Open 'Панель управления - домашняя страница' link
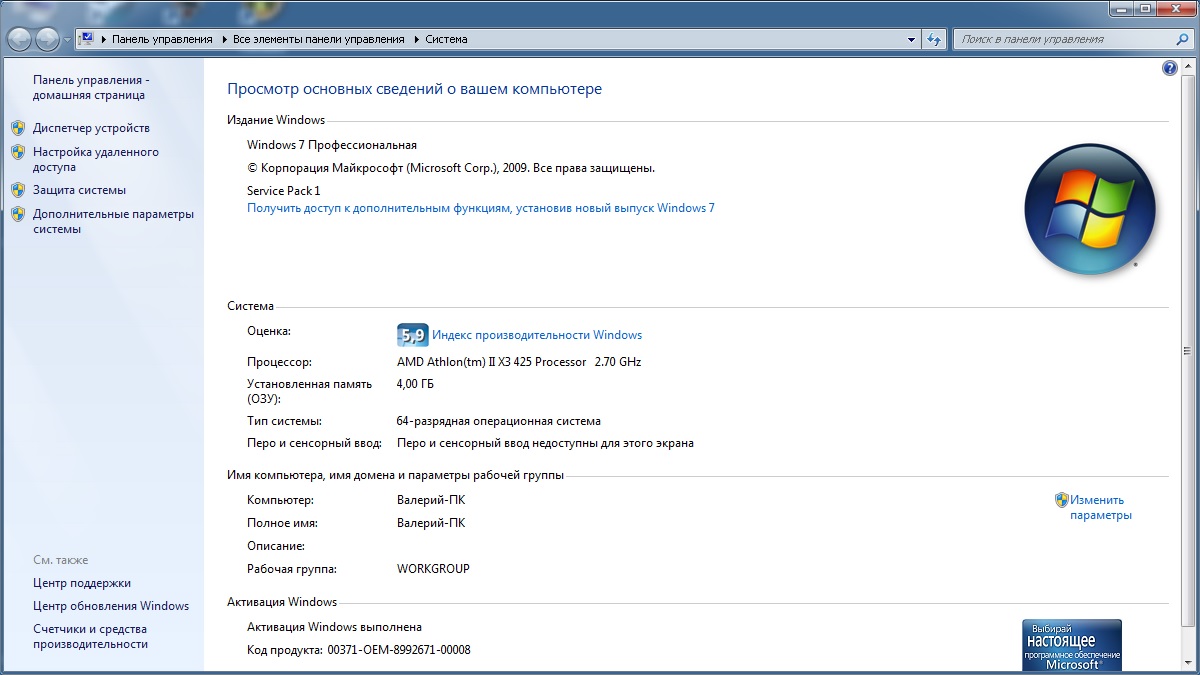 coord(90,87)
